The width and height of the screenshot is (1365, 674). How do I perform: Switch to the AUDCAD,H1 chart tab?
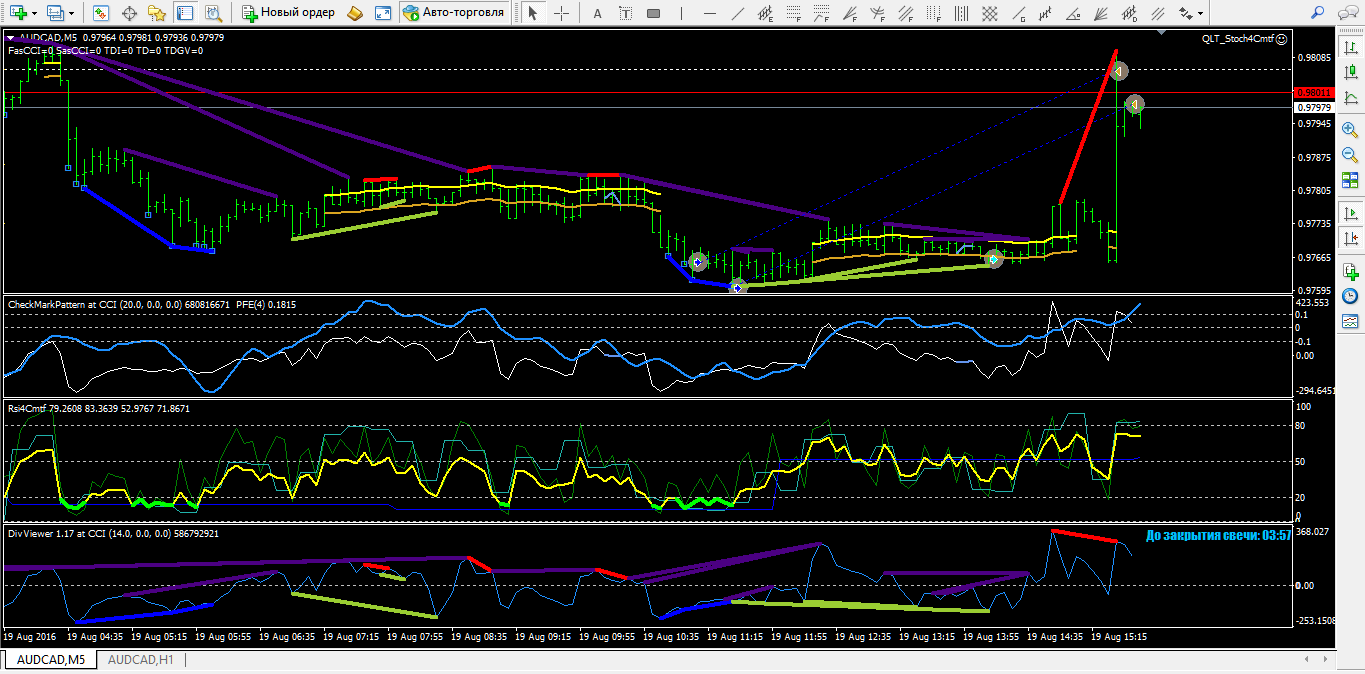[140, 660]
